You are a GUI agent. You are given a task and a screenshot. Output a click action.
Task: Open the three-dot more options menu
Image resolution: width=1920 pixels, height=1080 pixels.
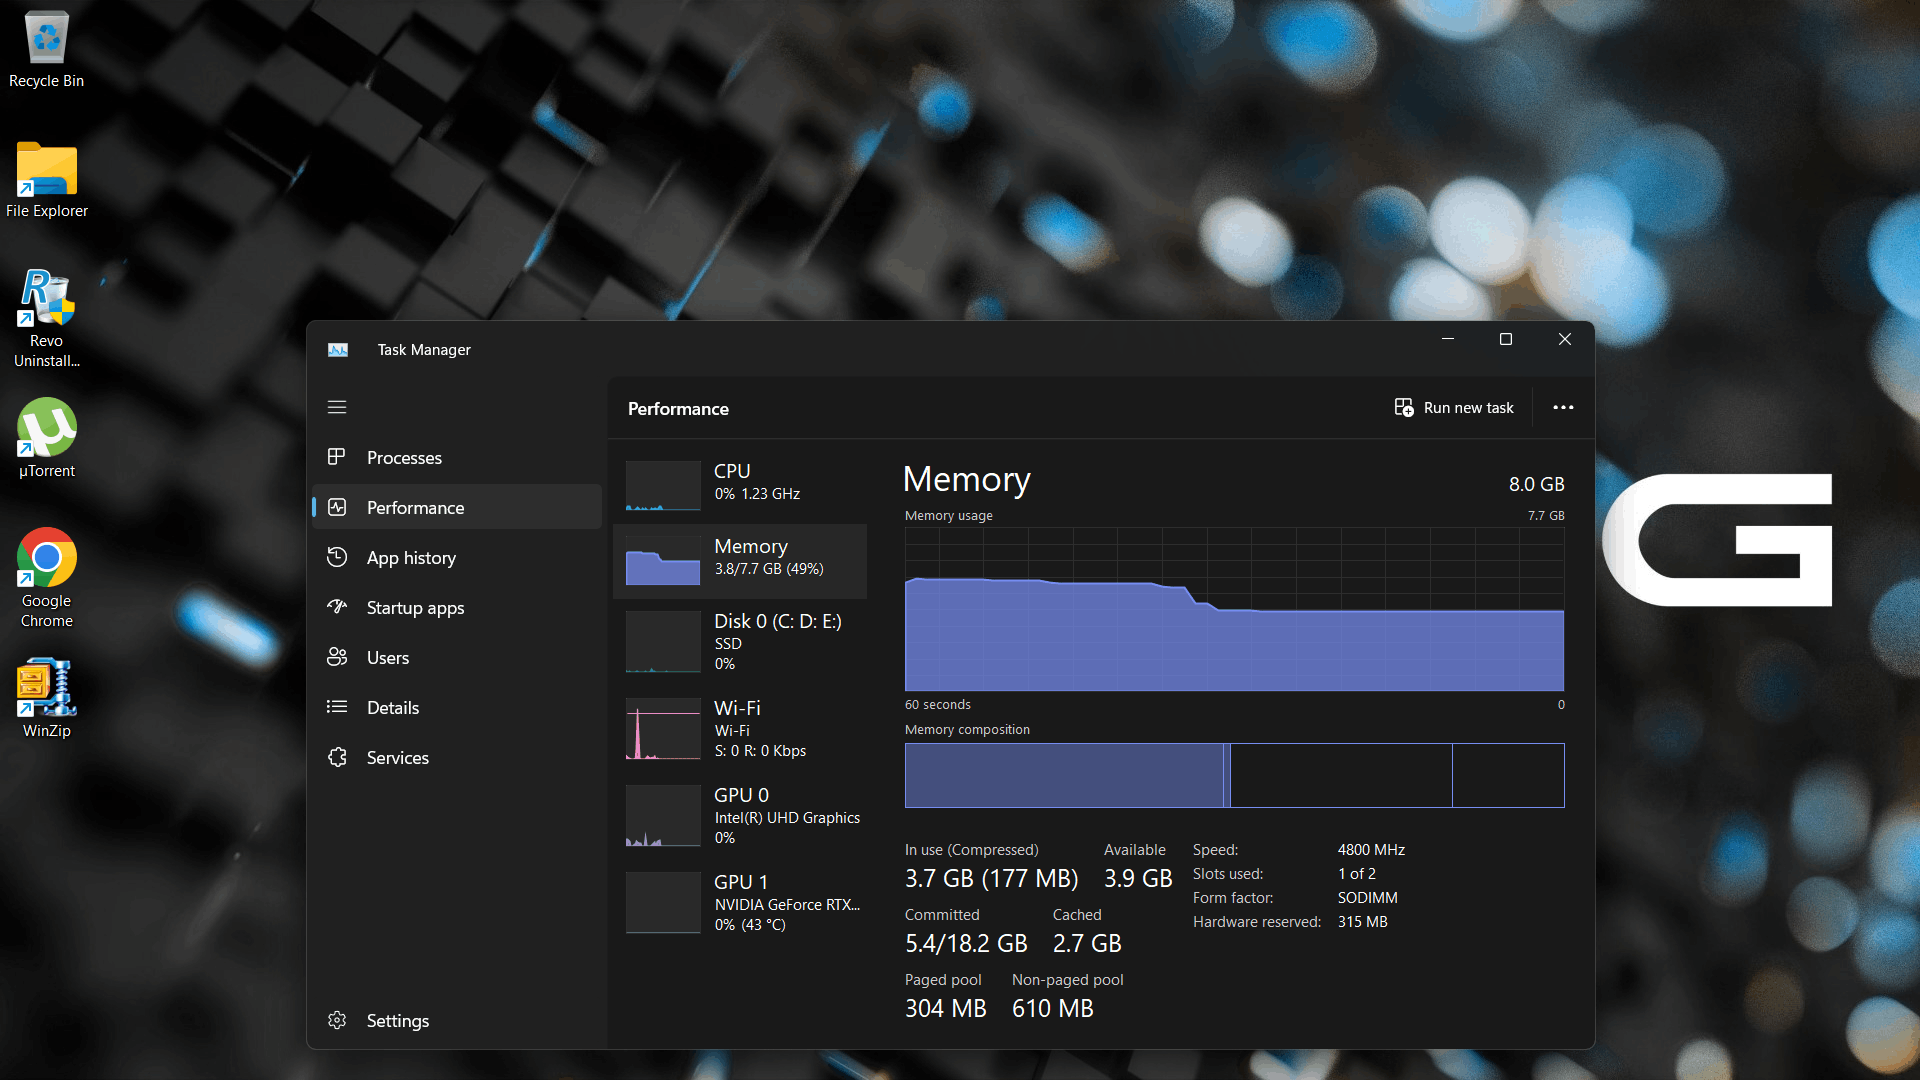pyautogui.click(x=1563, y=408)
